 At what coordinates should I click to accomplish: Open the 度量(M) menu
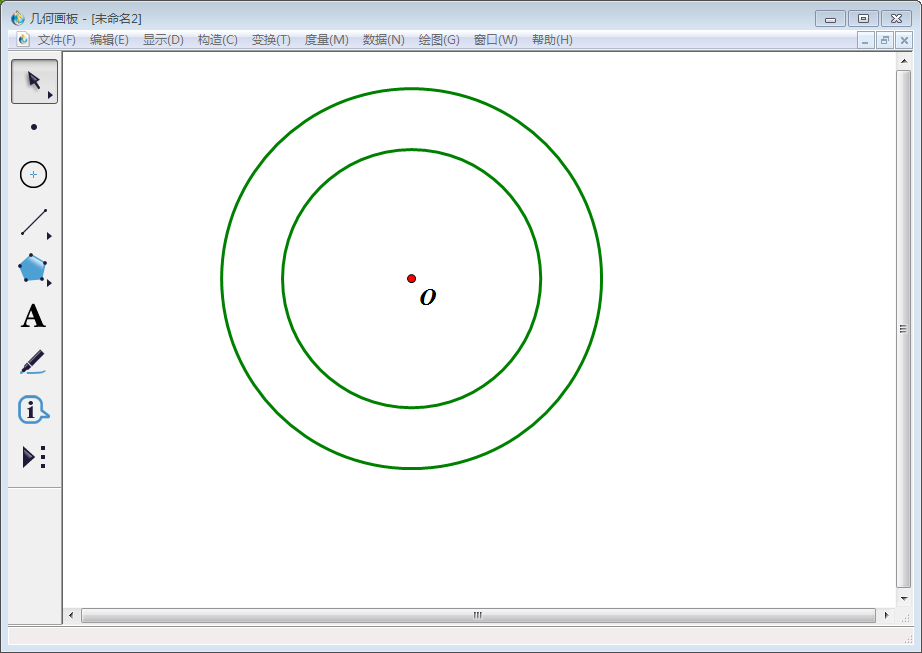[326, 40]
